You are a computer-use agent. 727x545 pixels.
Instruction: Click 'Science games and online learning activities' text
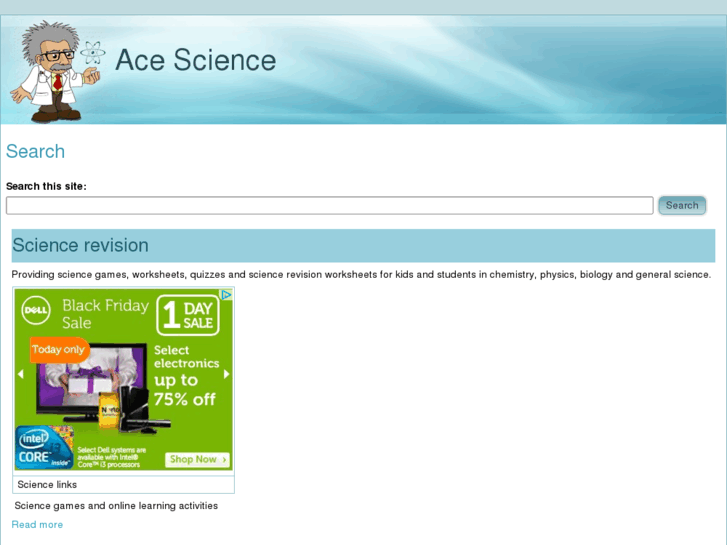click(x=116, y=506)
